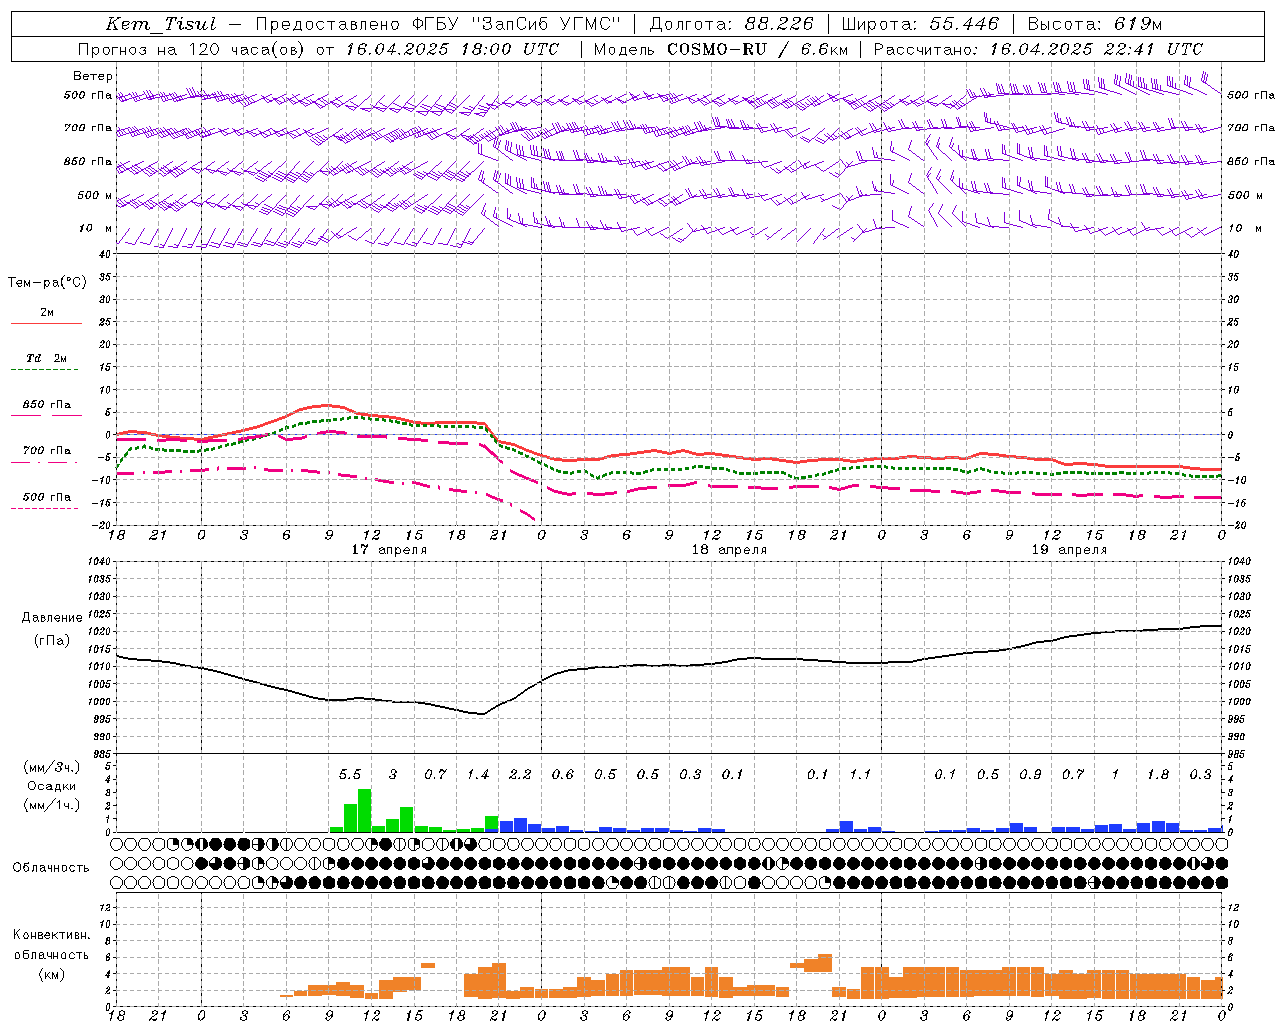Click the 1.1 precipitation total value
Screen dimensions: 1280x1024
860,775
